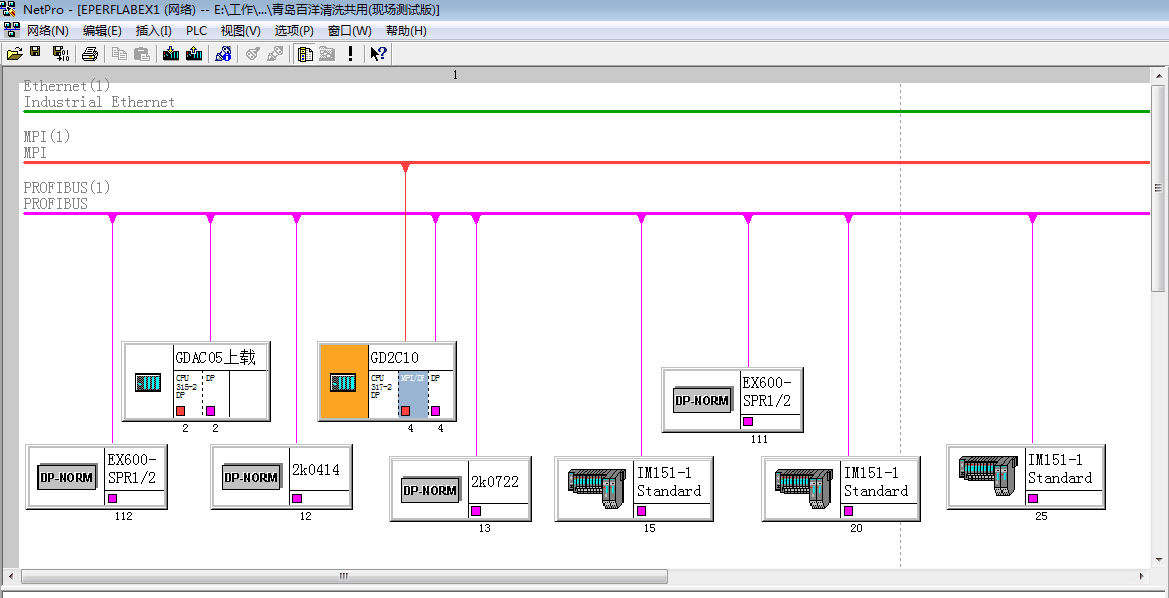The height and width of the screenshot is (598, 1169).
Task: Select the IM151-1 module icon at address 15
Action: (597, 488)
